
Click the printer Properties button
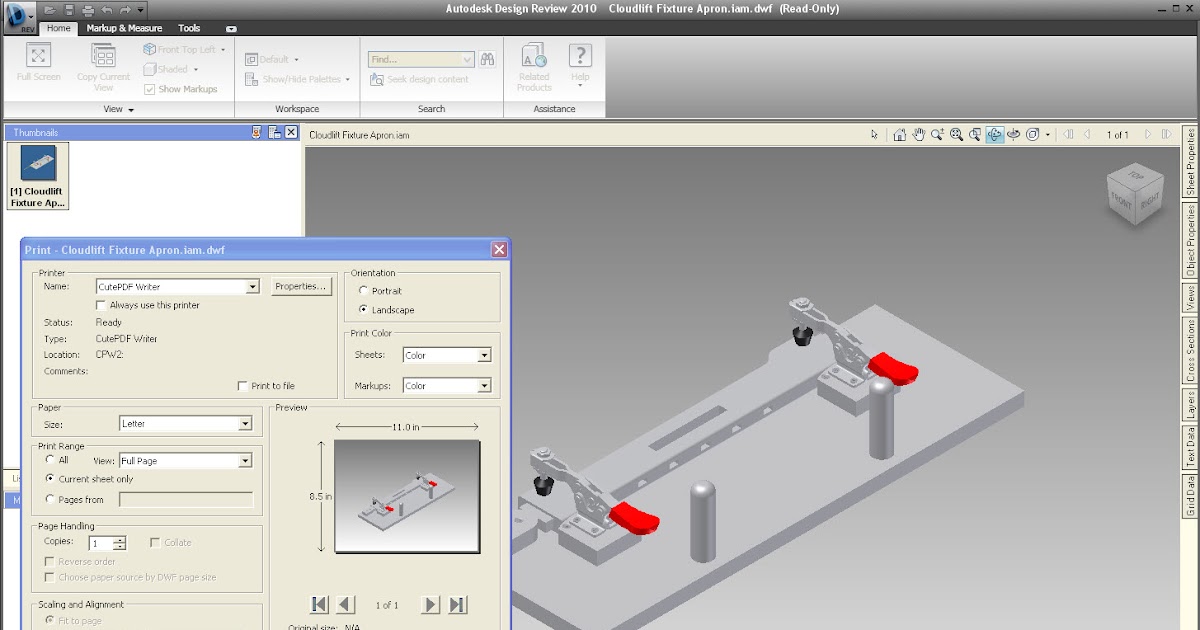[x=302, y=286]
